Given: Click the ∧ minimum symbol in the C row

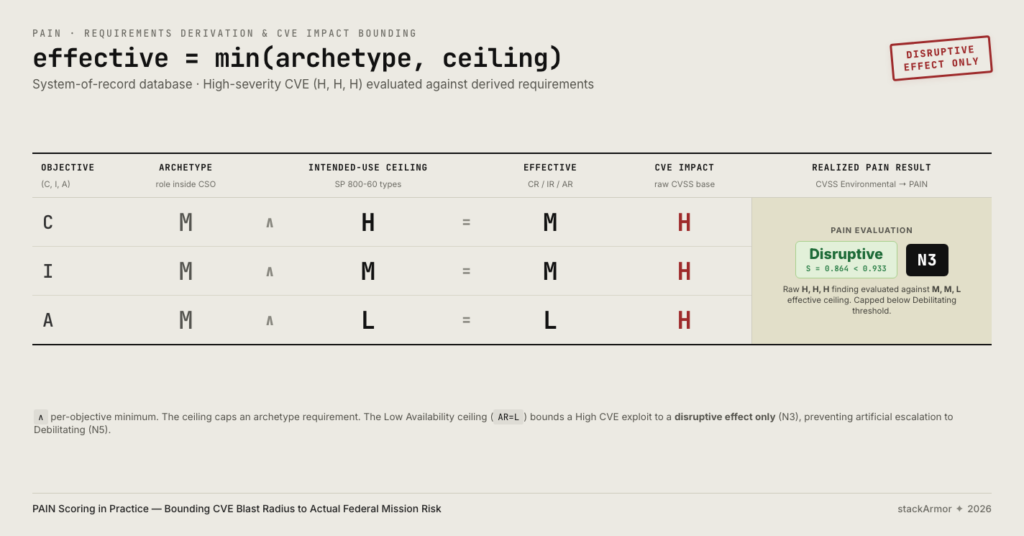Looking at the screenshot, I should [x=269, y=223].
